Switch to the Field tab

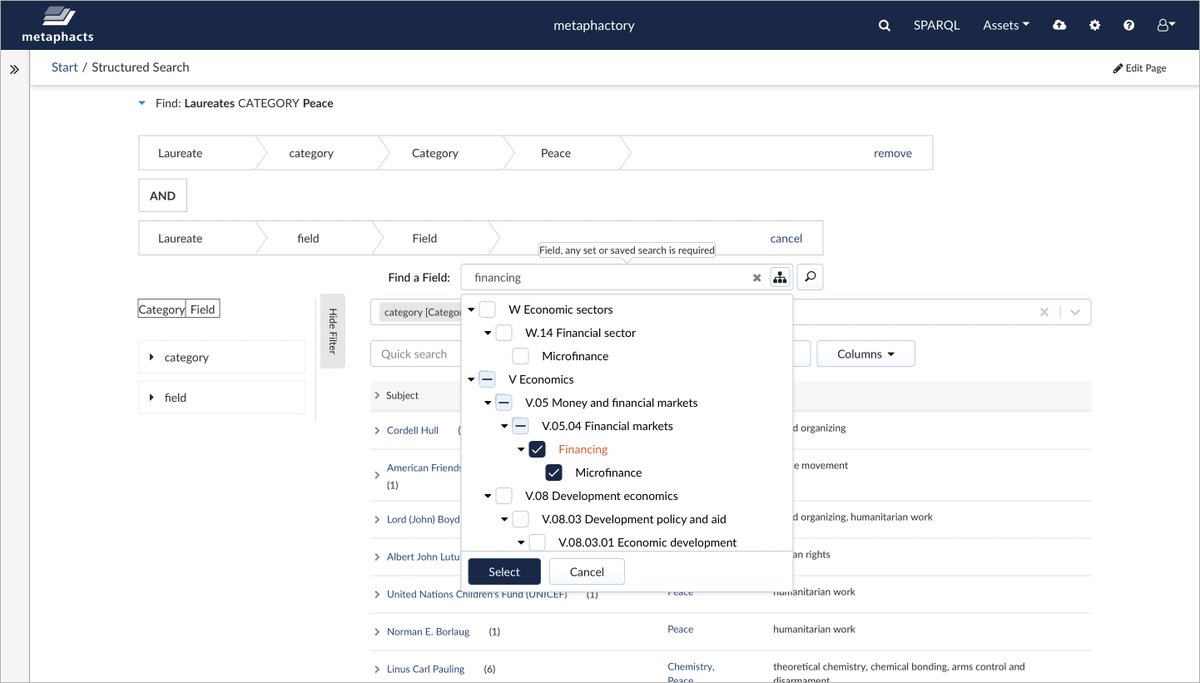coord(203,309)
